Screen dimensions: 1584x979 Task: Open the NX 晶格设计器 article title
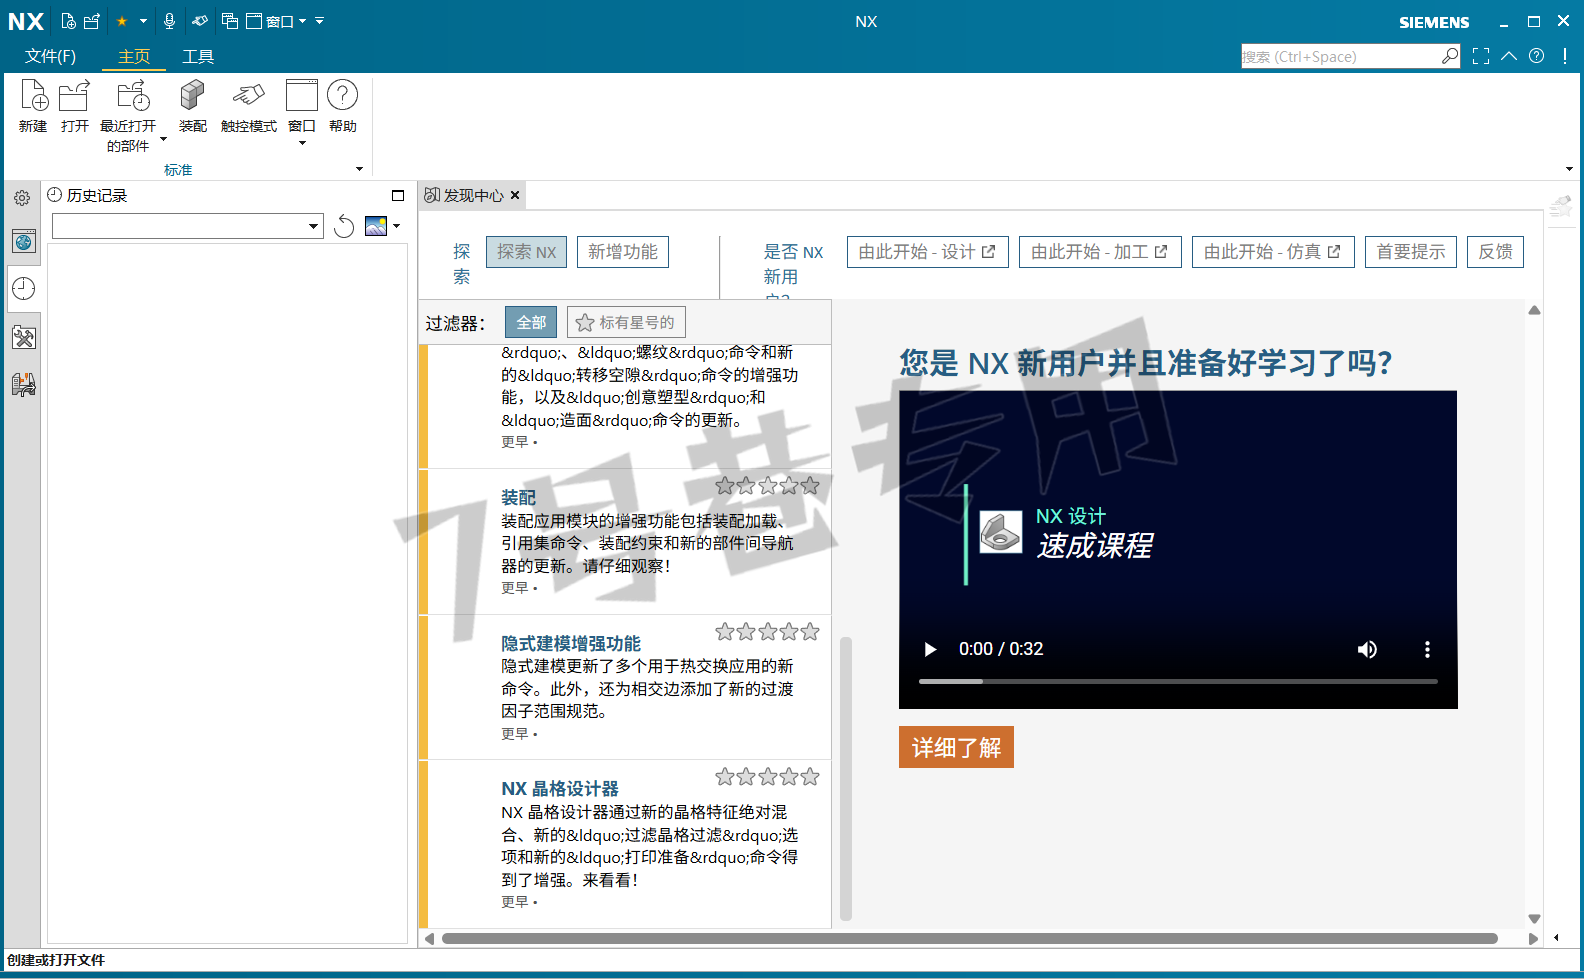pyautogui.click(x=560, y=789)
